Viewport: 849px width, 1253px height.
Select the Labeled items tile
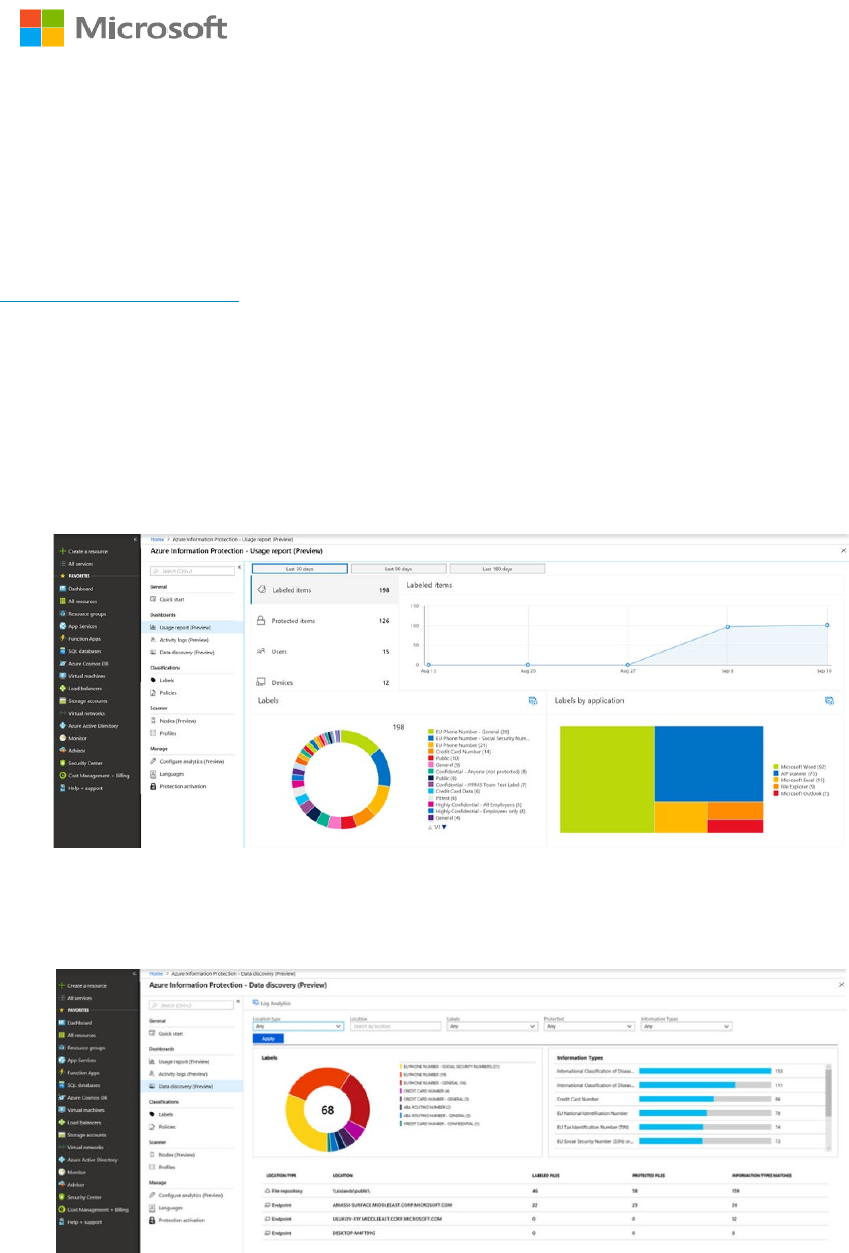tap(324, 590)
